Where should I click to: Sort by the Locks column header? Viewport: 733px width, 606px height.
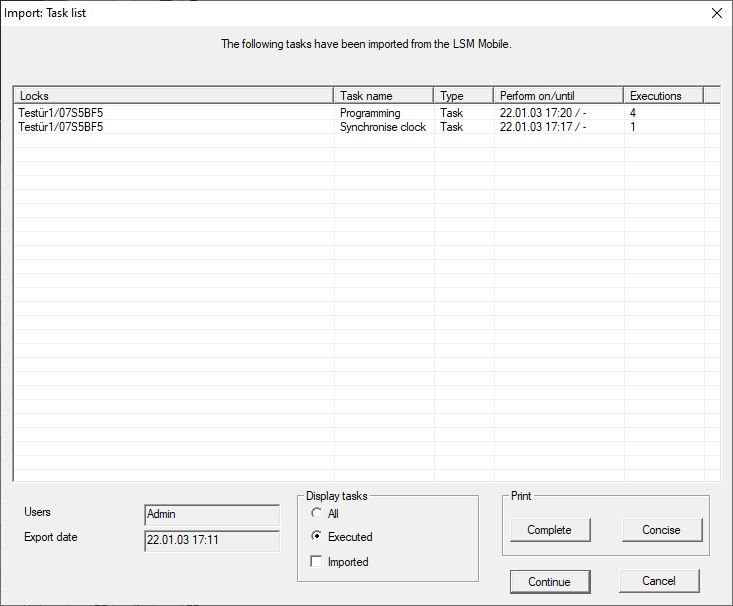(x=174, y=96)
